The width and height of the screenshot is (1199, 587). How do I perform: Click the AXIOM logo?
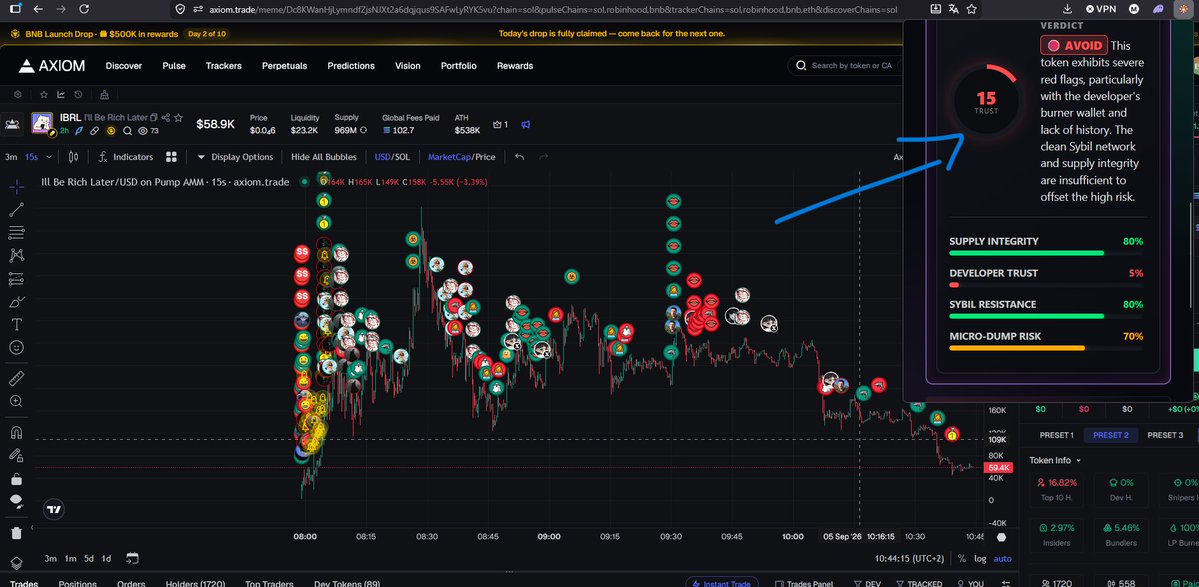(52, 66)
